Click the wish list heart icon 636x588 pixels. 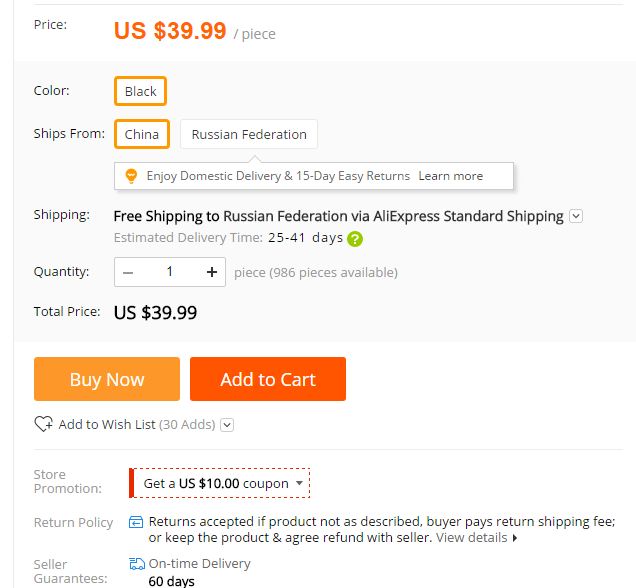(43, 424)
